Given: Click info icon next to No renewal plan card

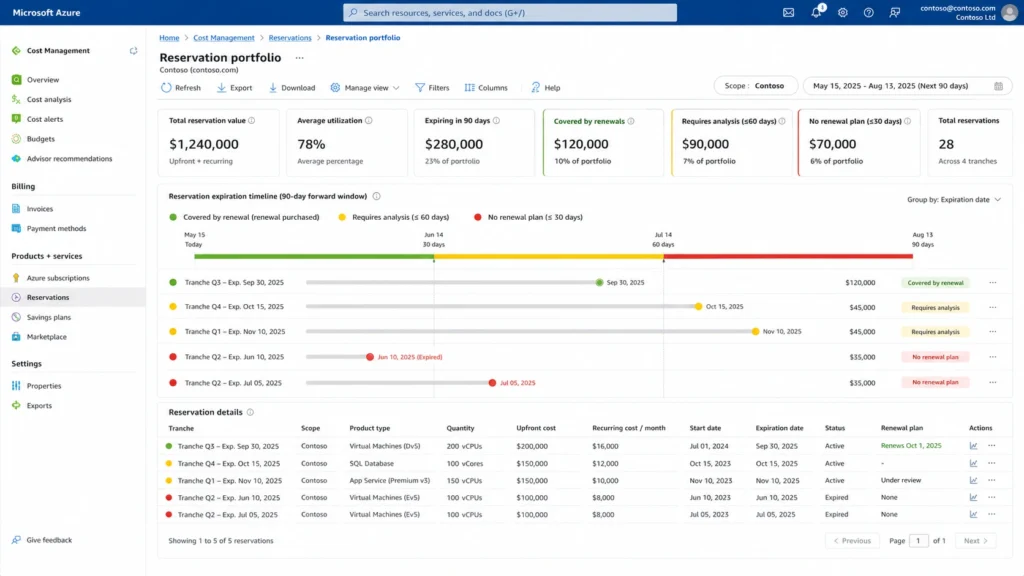Looking at the screenshot, I should tap(908, 121).
